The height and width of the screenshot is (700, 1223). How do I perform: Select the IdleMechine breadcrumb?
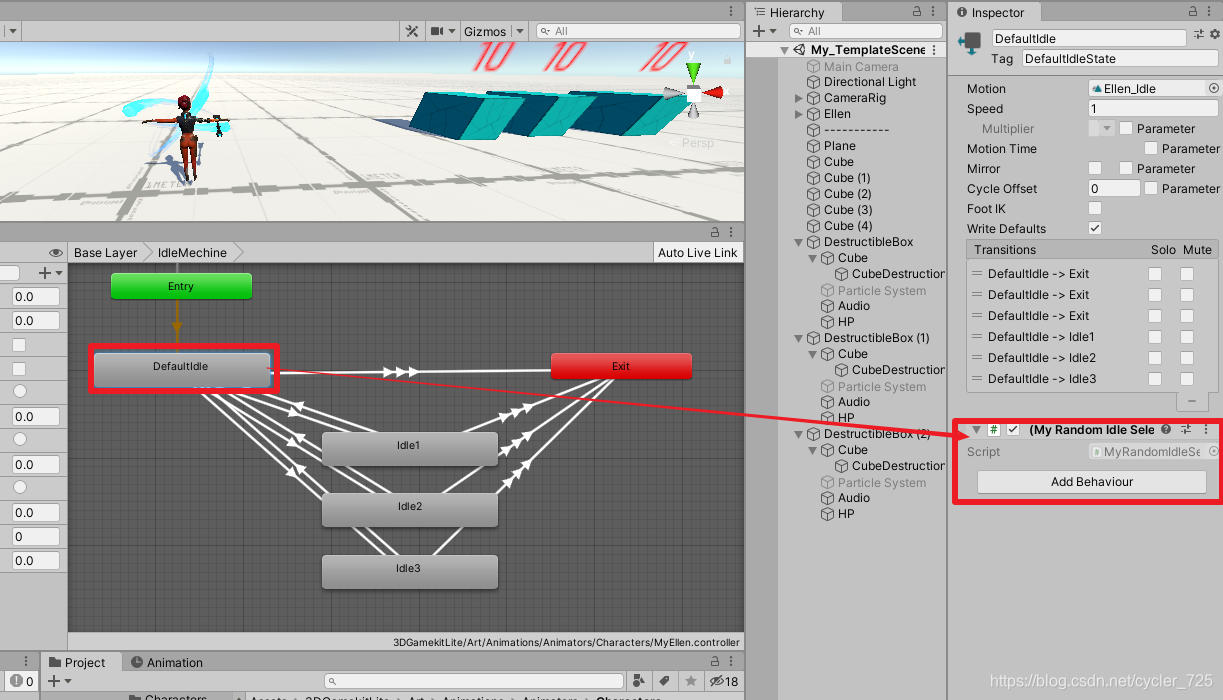pos(192,253)
